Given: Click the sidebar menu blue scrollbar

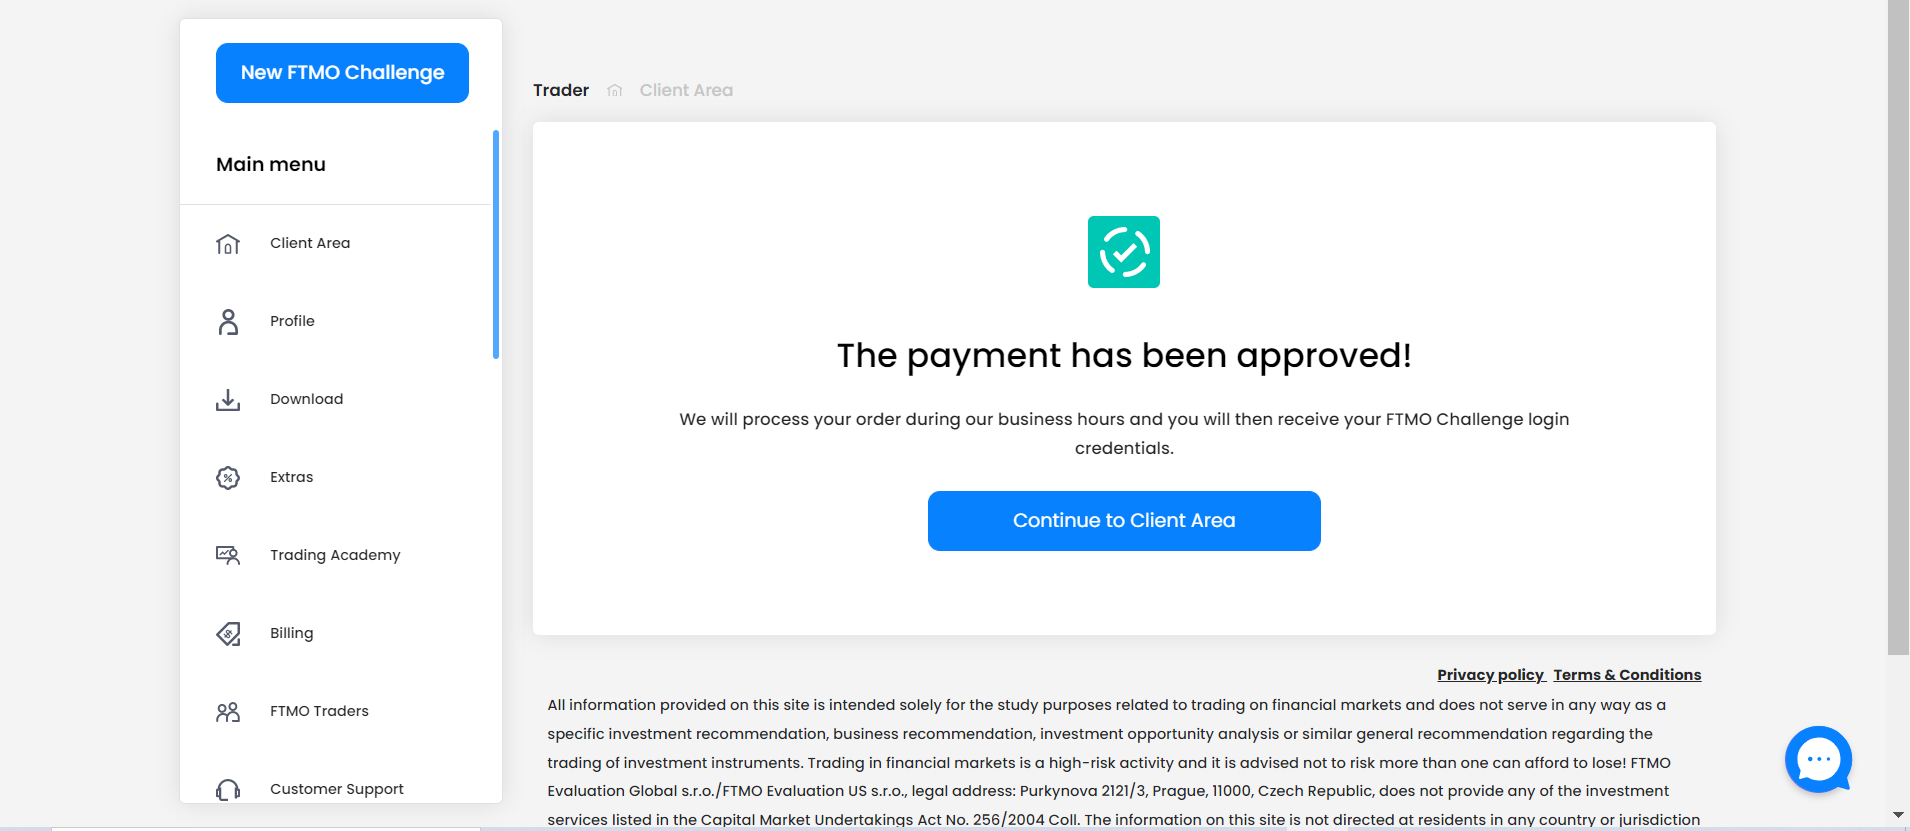Looking at the screenshot, I should [x=496, y=244].
